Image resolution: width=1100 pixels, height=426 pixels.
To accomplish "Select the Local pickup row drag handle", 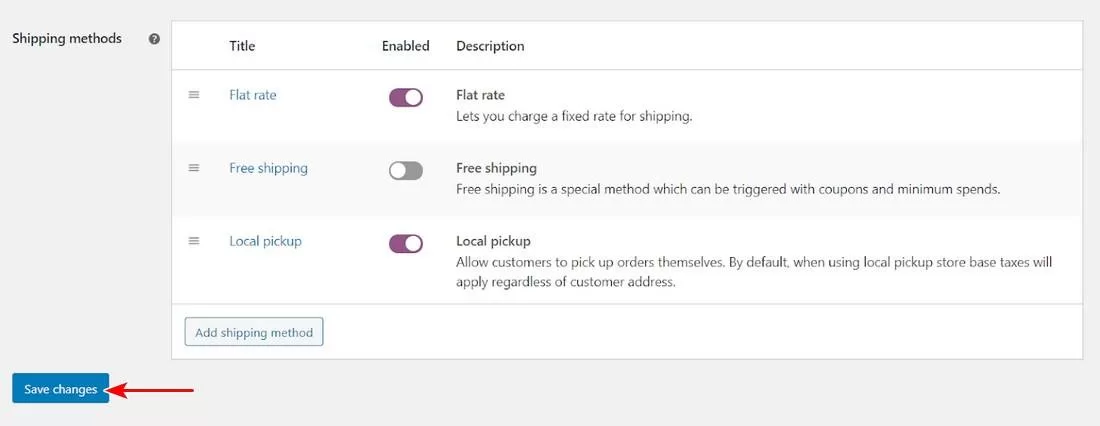I will click(x=194, y=241).
